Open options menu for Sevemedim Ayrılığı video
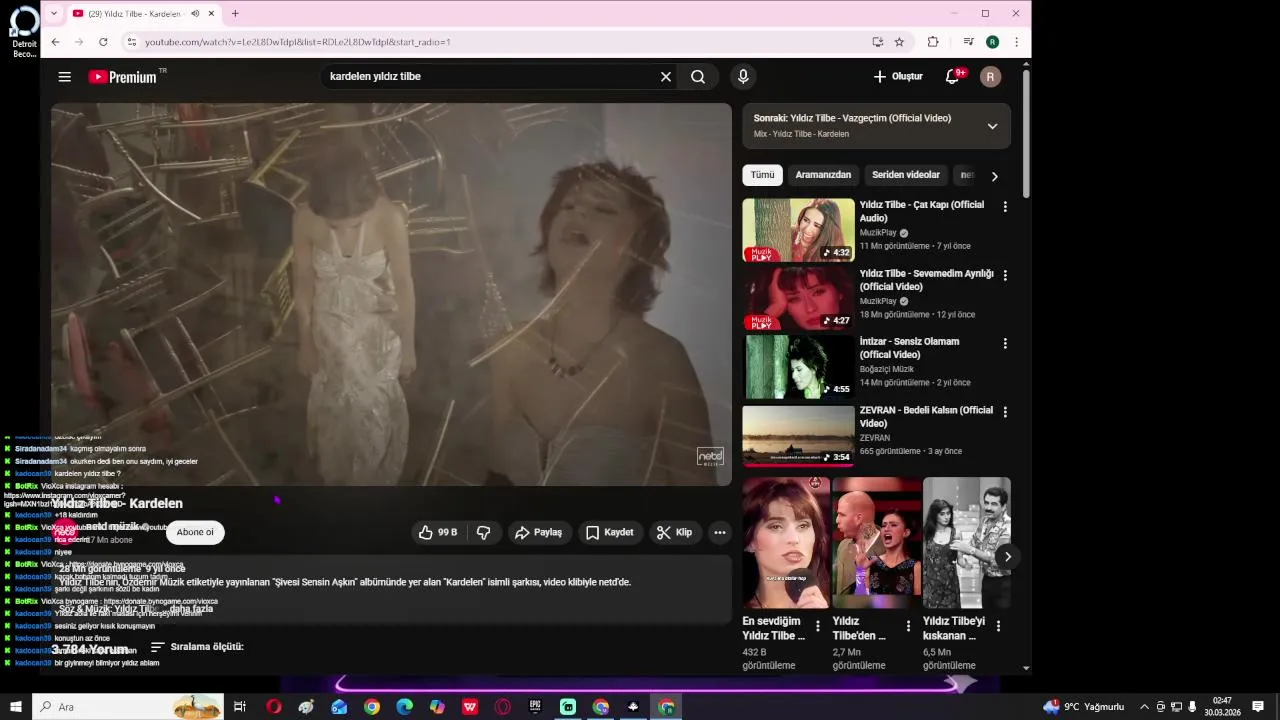 coord(1005,275)
